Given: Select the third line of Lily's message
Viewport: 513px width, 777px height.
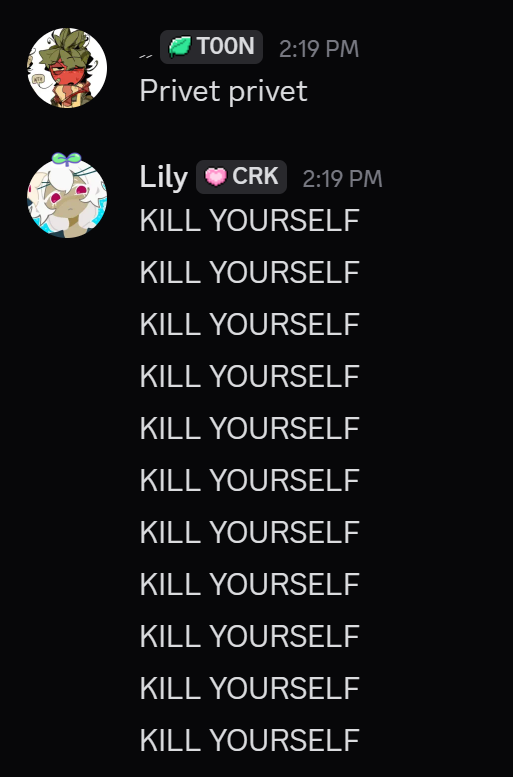Looking at the screenshot, I should [249, 325].
